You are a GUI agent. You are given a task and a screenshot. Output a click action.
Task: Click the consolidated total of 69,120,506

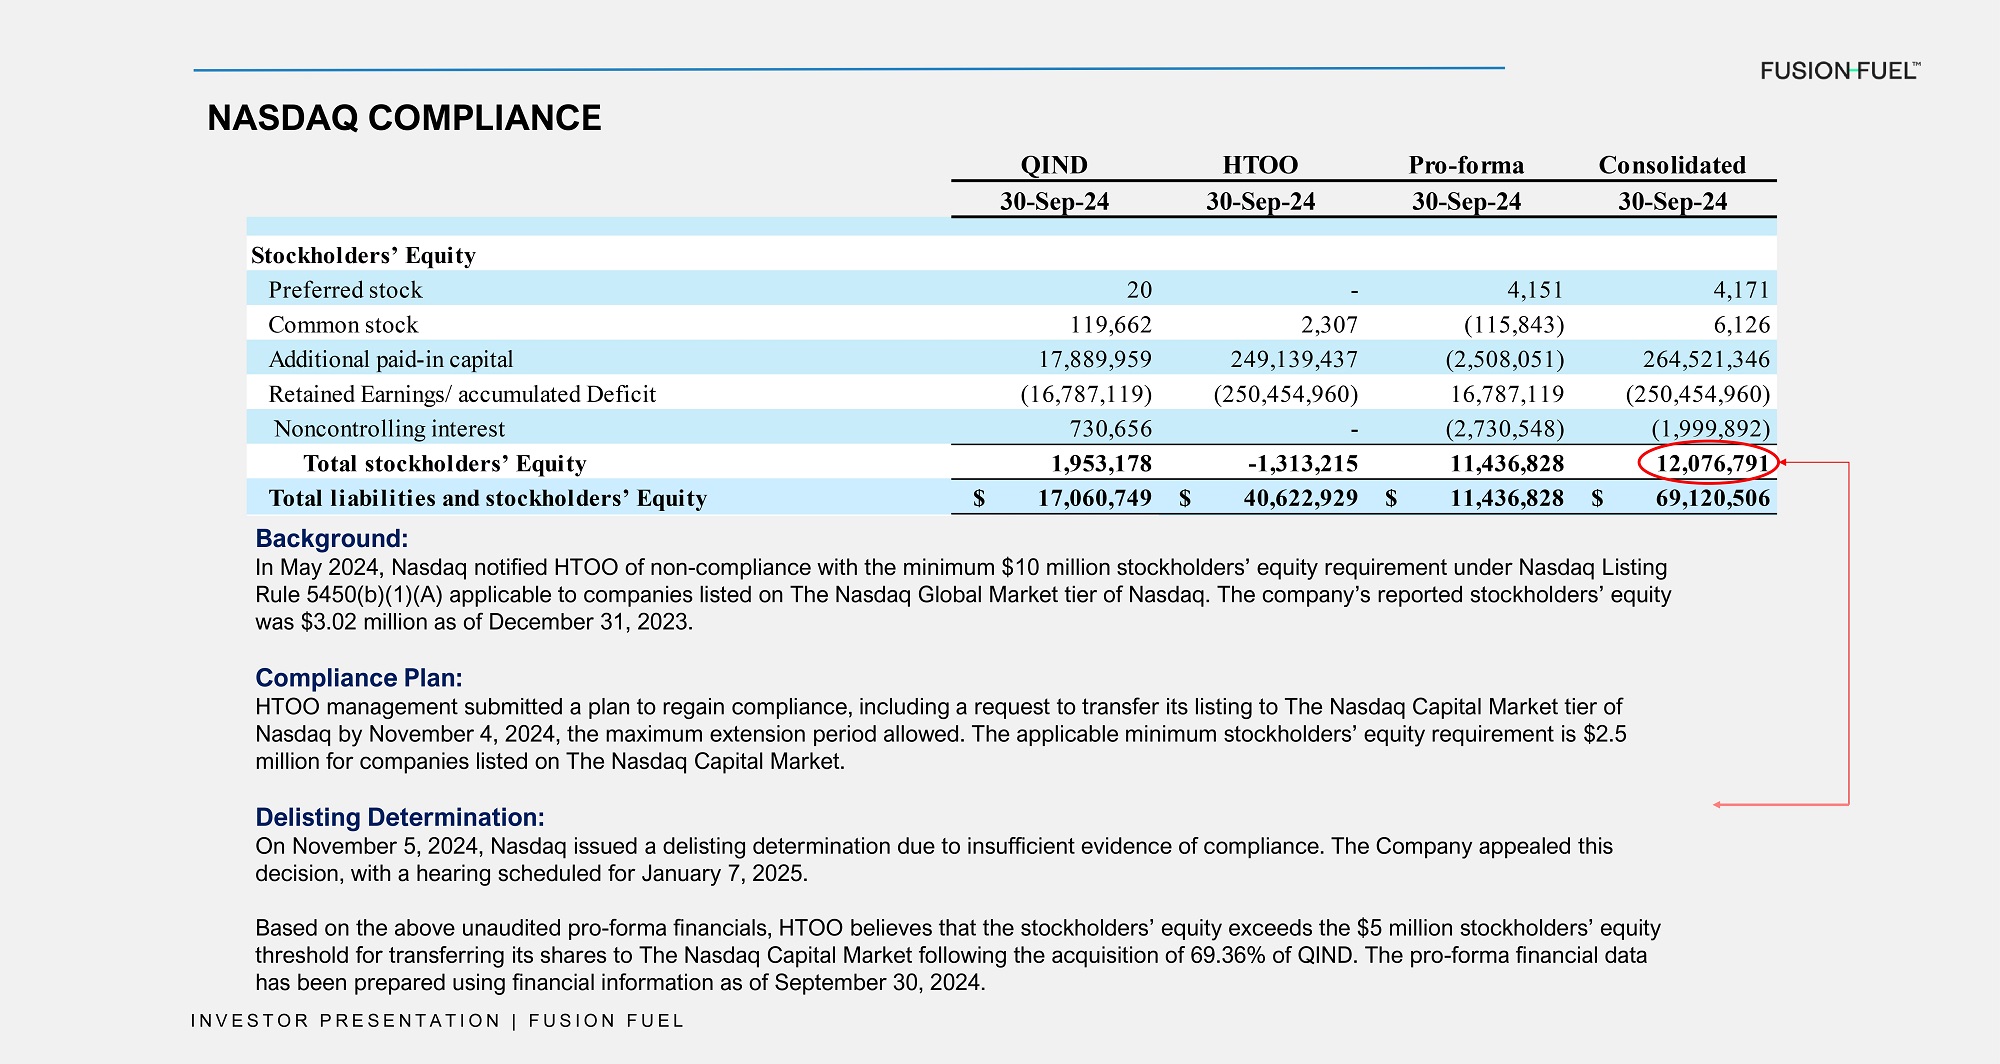click(x=1712, y=498)
